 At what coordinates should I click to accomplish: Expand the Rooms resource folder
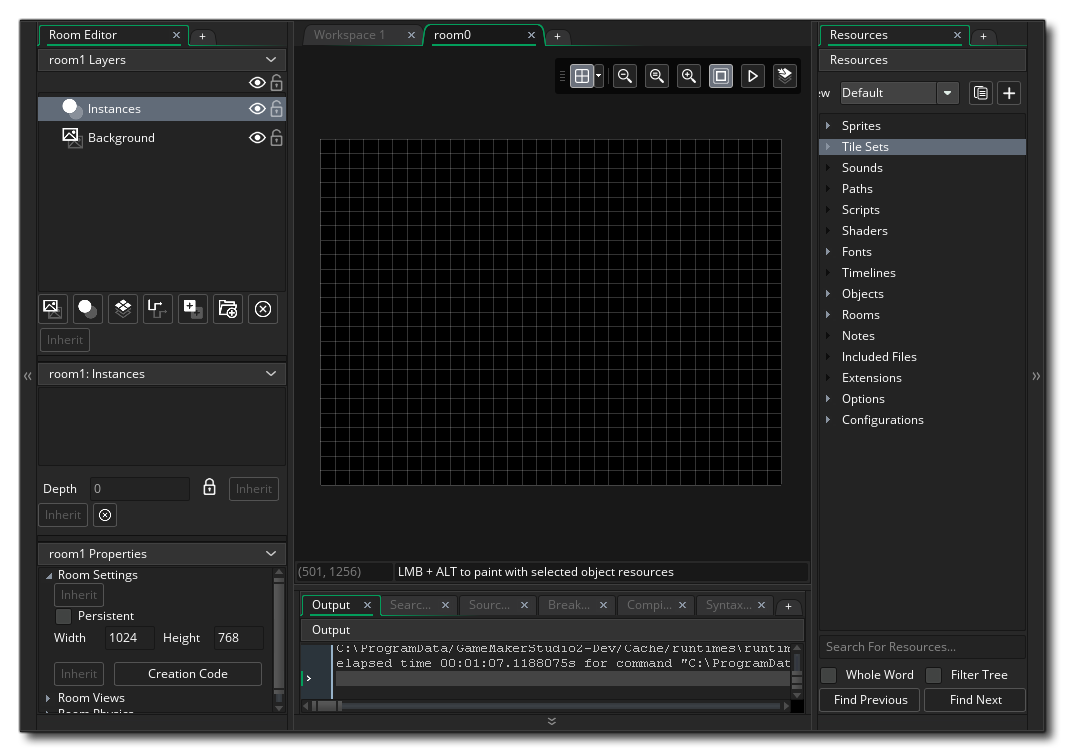[828, 315]
